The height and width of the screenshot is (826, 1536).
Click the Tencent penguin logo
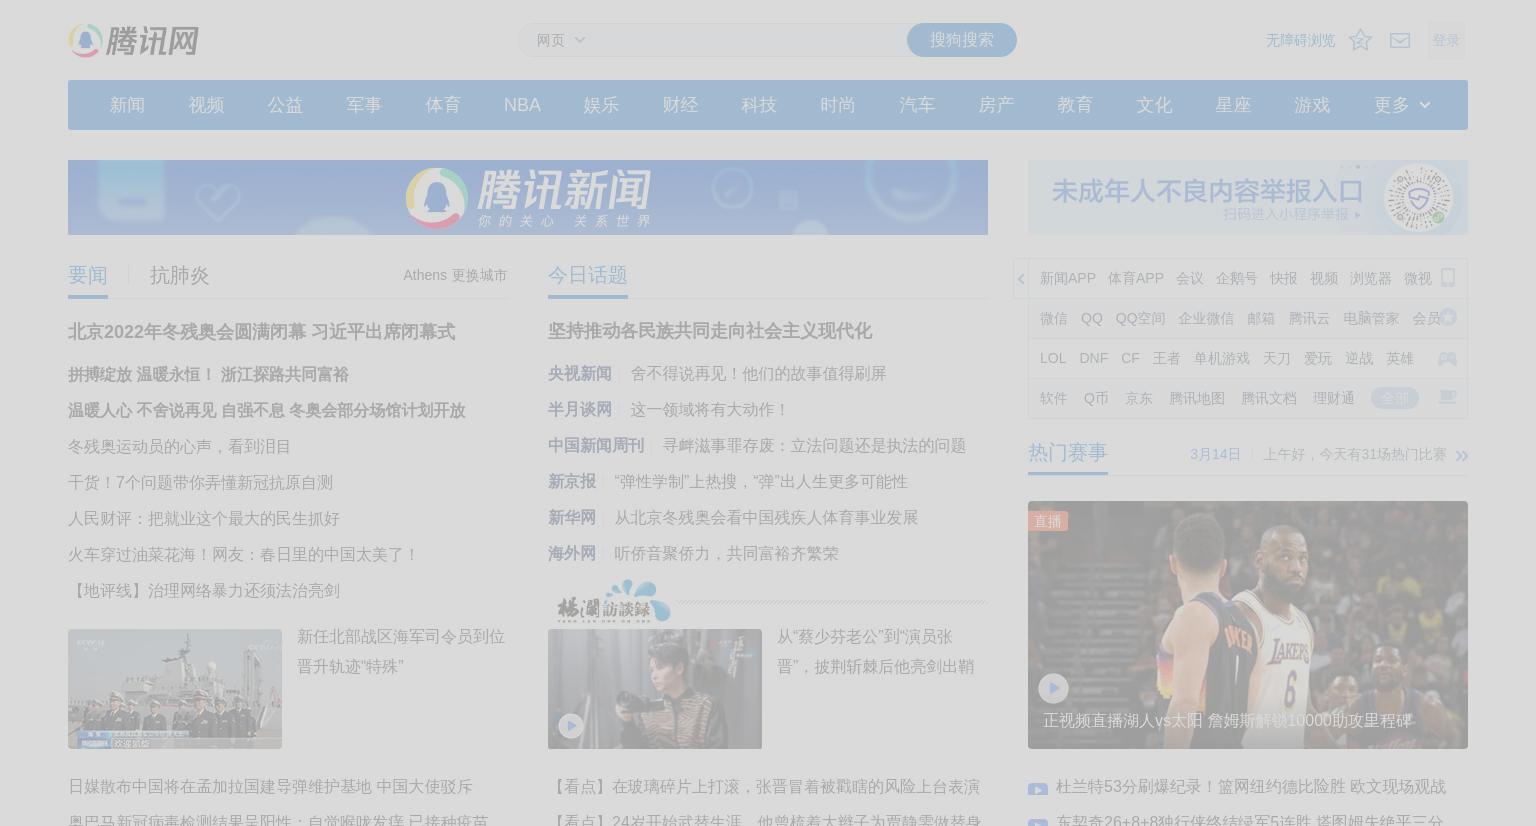133,40
